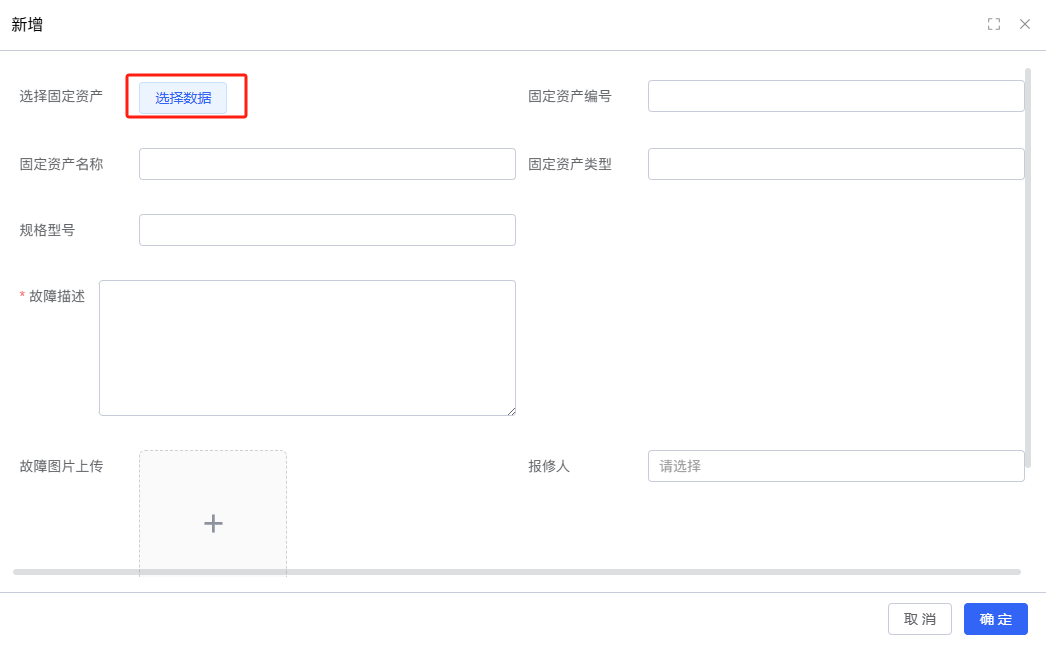Screen dimensions: 1046x654
Task: Open the 报修人 dropdown
Action: pos(836,466)
